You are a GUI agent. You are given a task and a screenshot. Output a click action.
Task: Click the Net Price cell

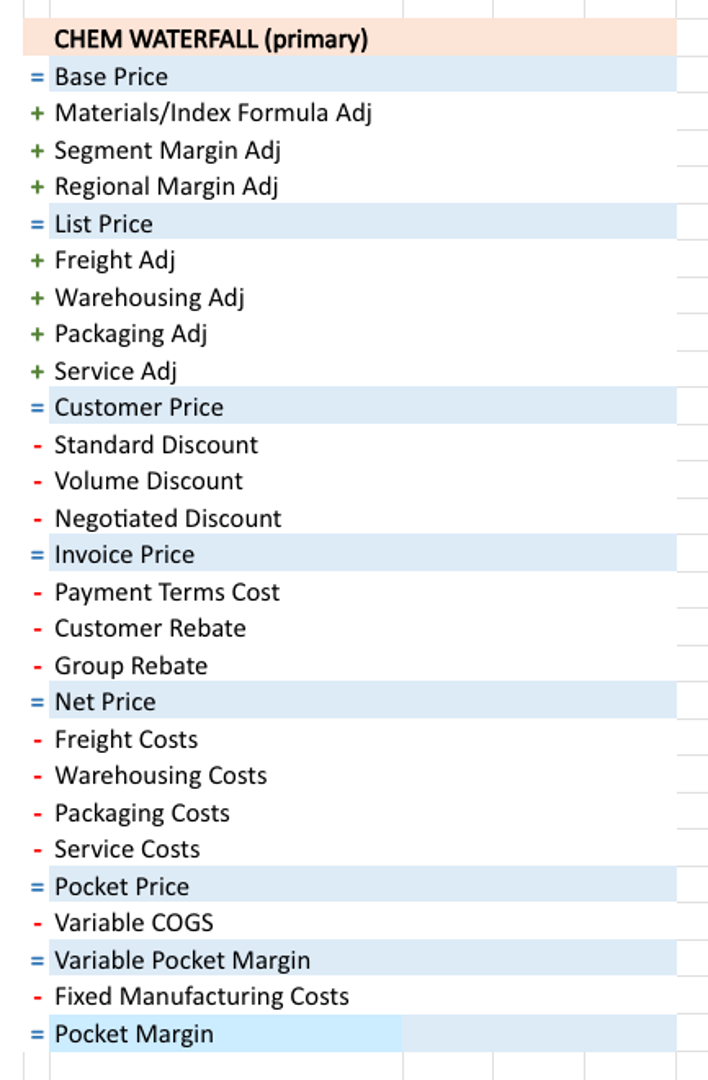click(x=105, y=702)
